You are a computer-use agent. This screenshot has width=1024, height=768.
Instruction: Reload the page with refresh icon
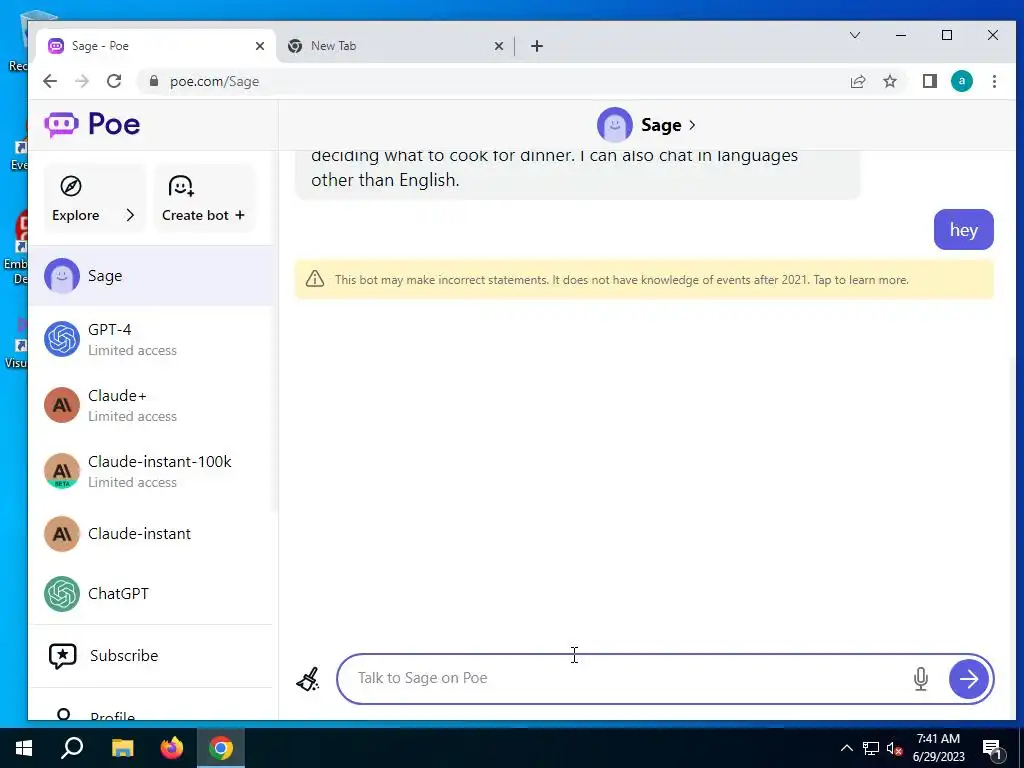(x=114, y=81)
